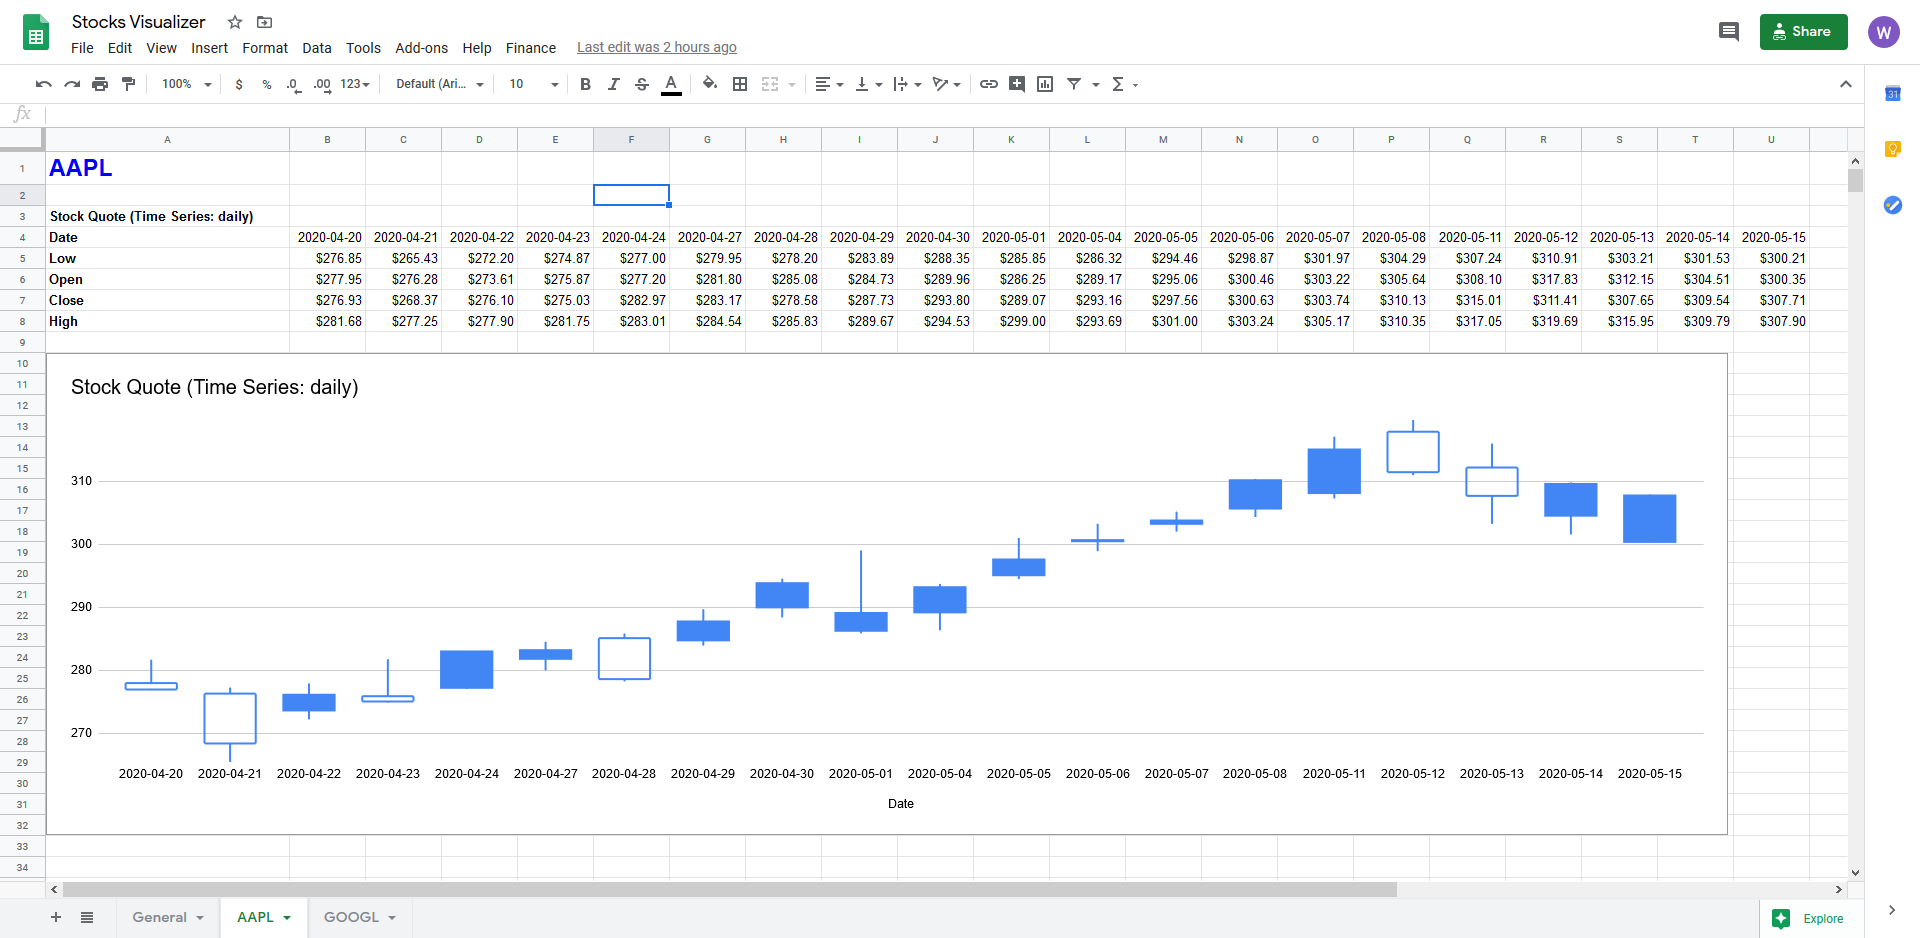Screen dimensions: 1920x938
Task: Open last edit was 2 hours ago link
Action: (657, 47)
